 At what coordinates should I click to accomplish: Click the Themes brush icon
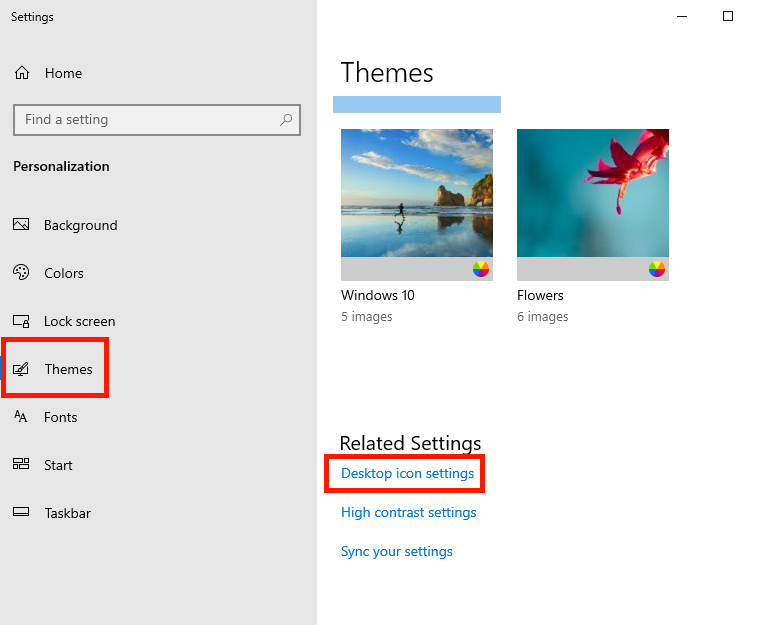pos(21,369)
